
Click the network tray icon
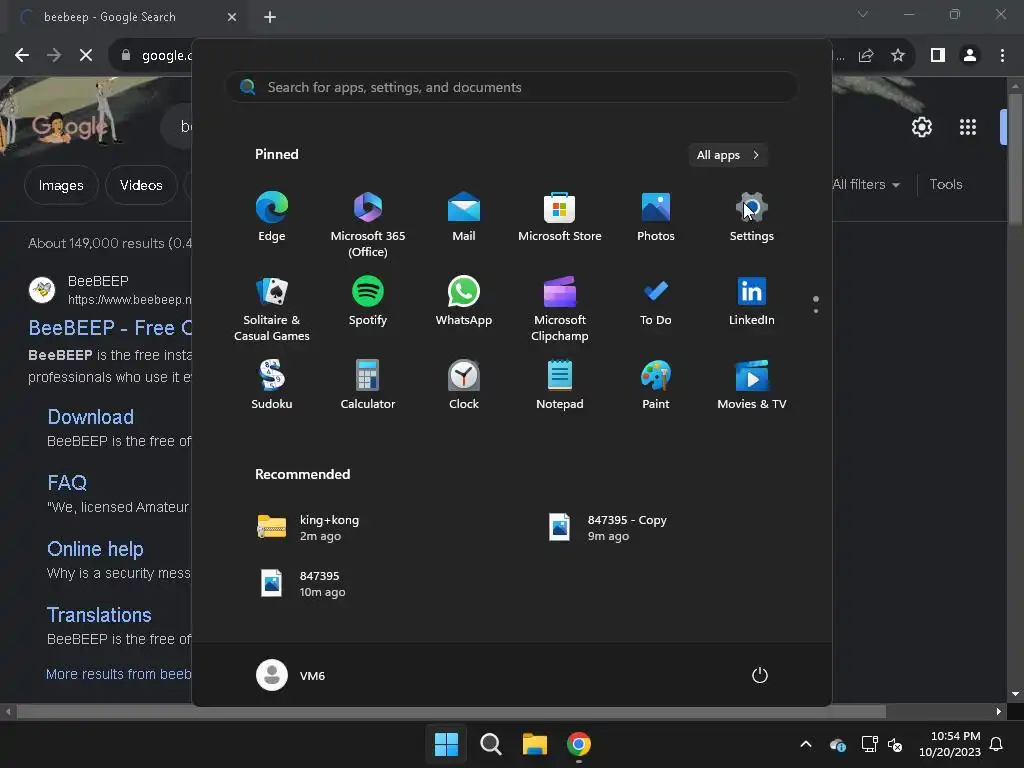869,744
